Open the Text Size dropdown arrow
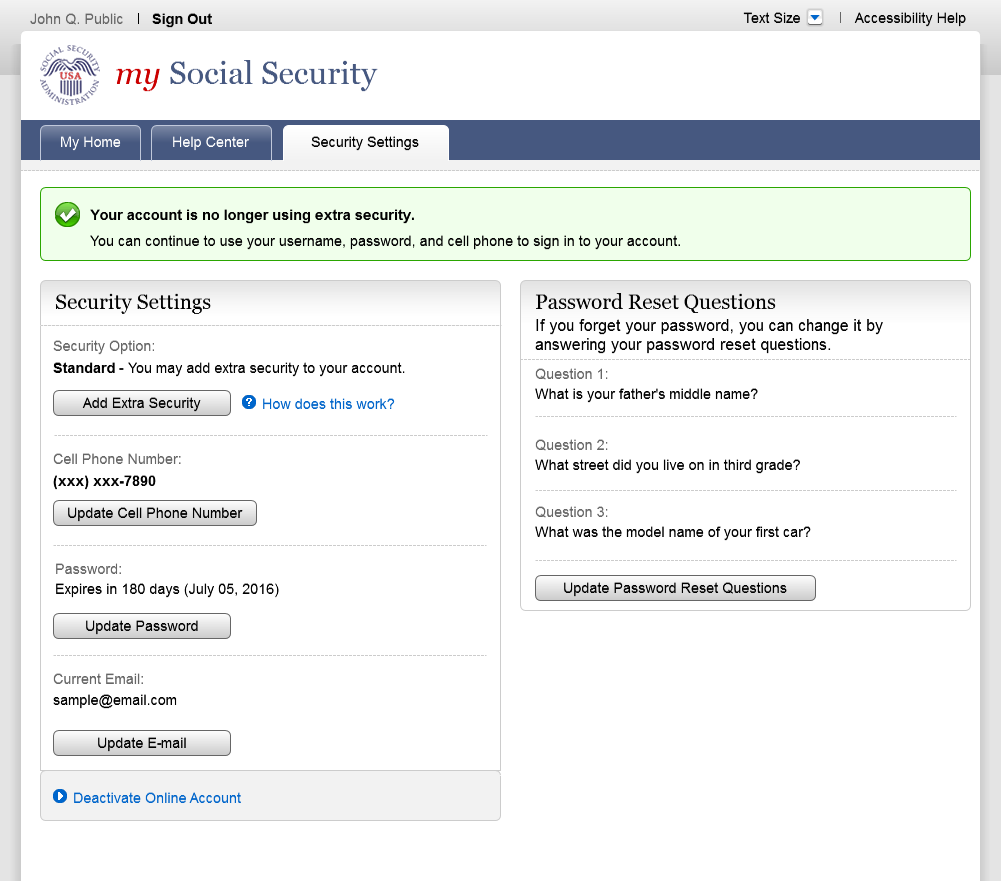 [815, 18]
